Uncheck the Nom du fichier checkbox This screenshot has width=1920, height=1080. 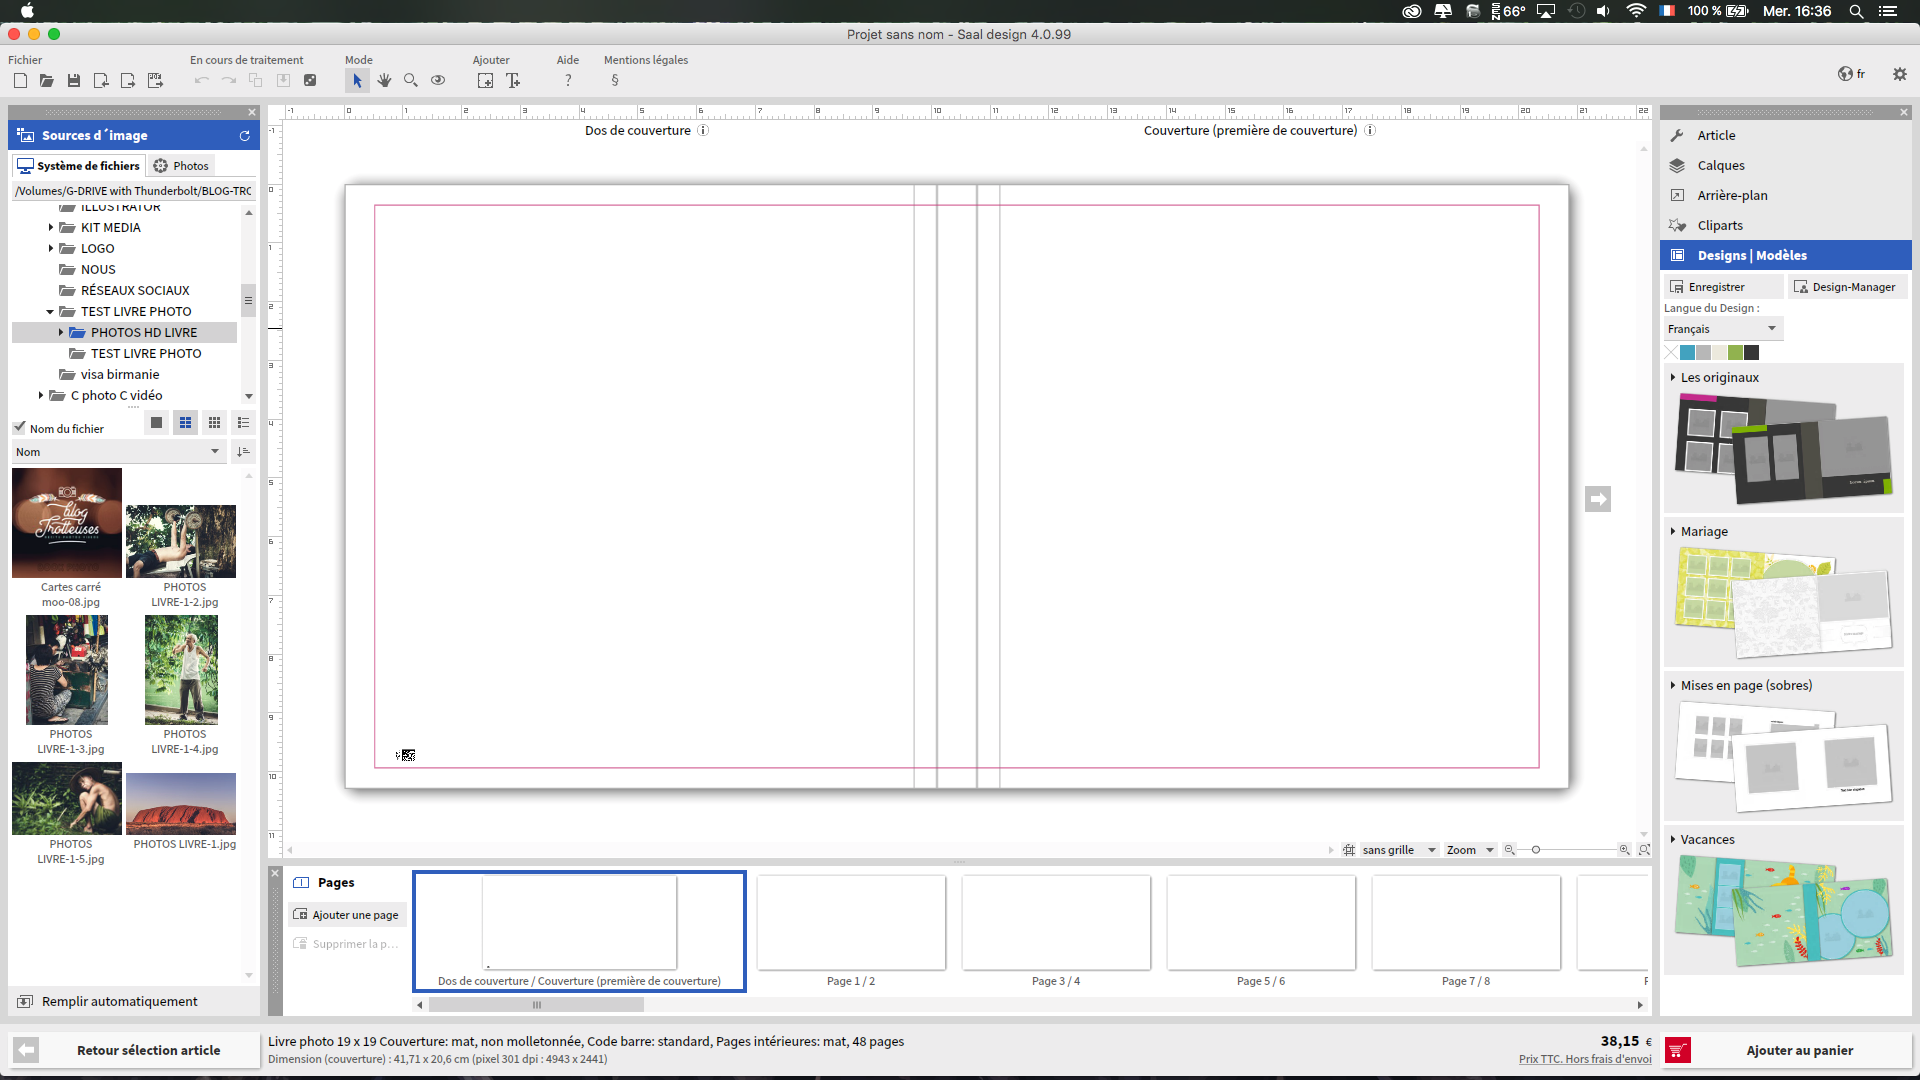click(x=20, y=428)
